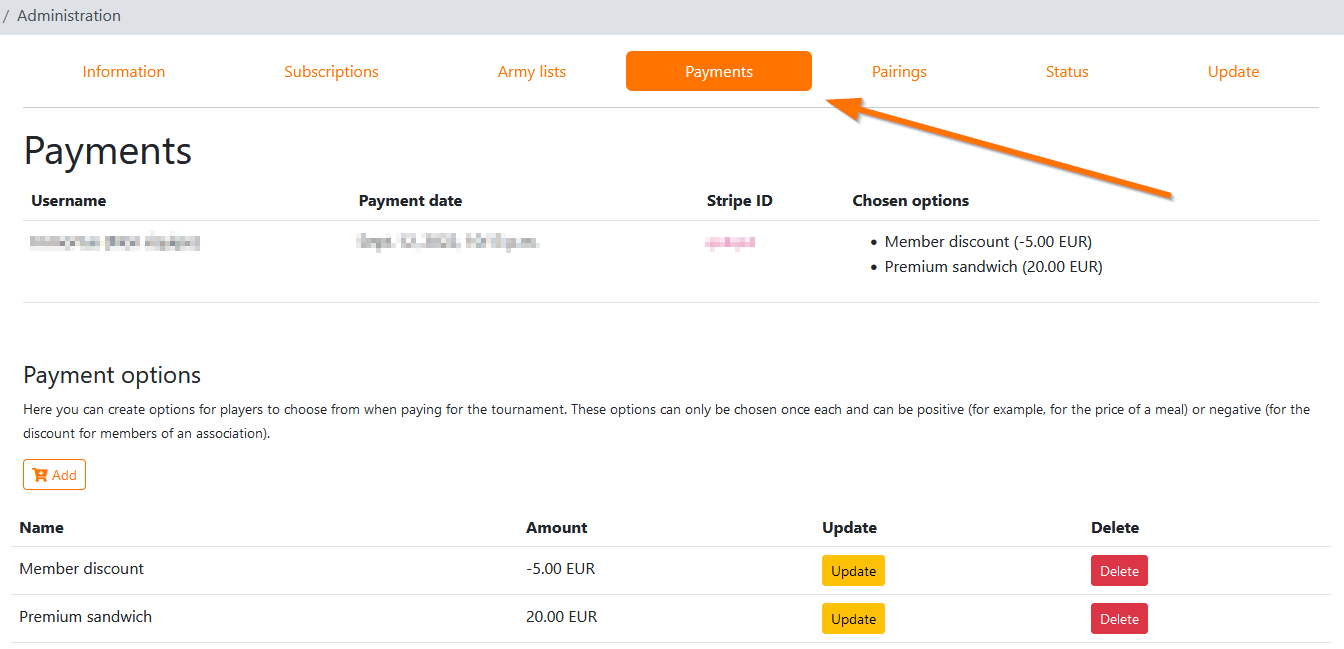Open the Information tab
This screenshot has width=1344, height=649.
coord(124,72)
